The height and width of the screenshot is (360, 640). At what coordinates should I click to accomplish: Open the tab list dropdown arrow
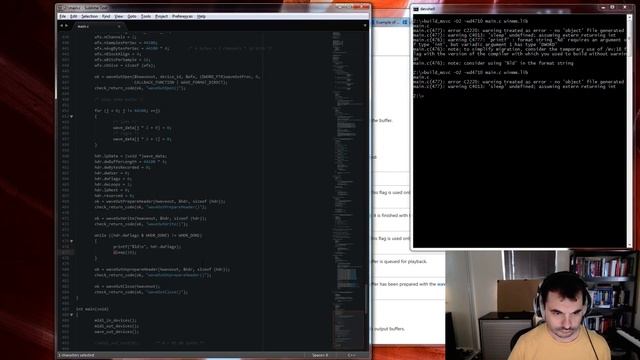(365, 26)
